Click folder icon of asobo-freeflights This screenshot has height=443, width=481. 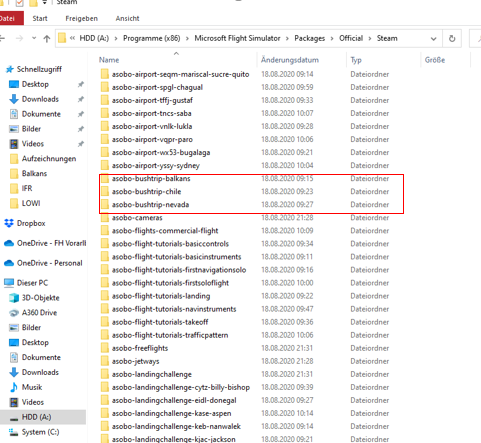[x=105, y=348]
